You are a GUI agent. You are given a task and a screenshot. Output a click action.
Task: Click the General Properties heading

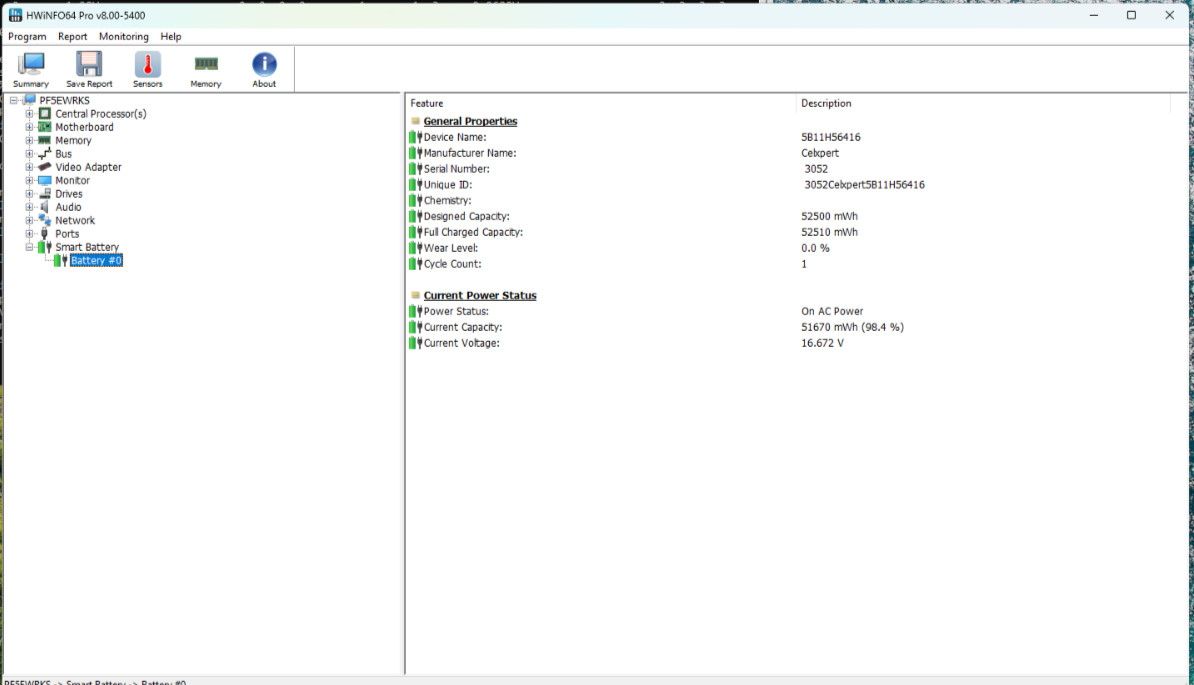[470, 121]
